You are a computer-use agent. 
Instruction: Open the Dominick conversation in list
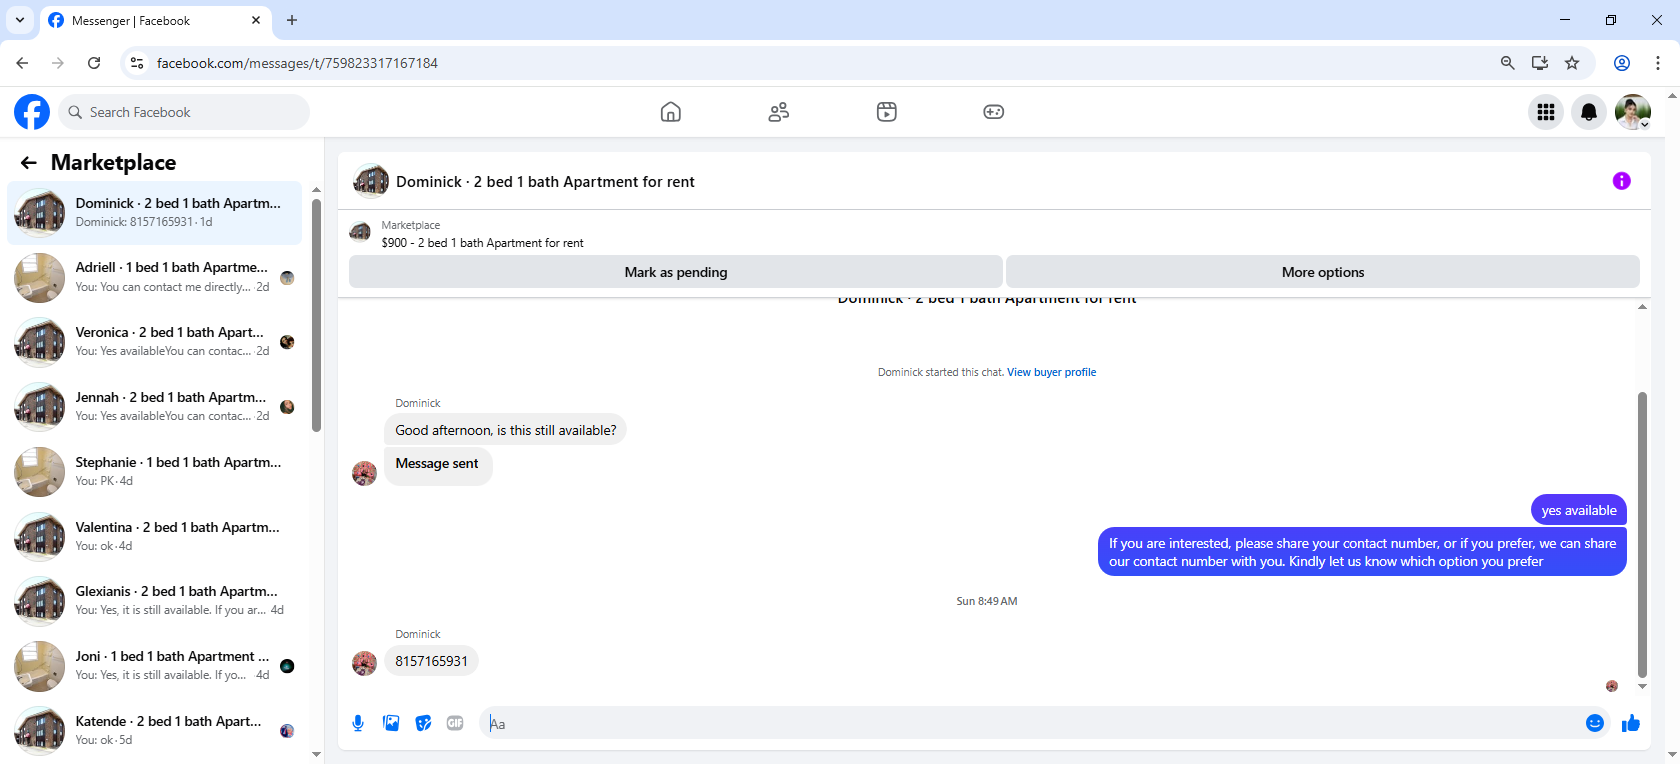155,213
